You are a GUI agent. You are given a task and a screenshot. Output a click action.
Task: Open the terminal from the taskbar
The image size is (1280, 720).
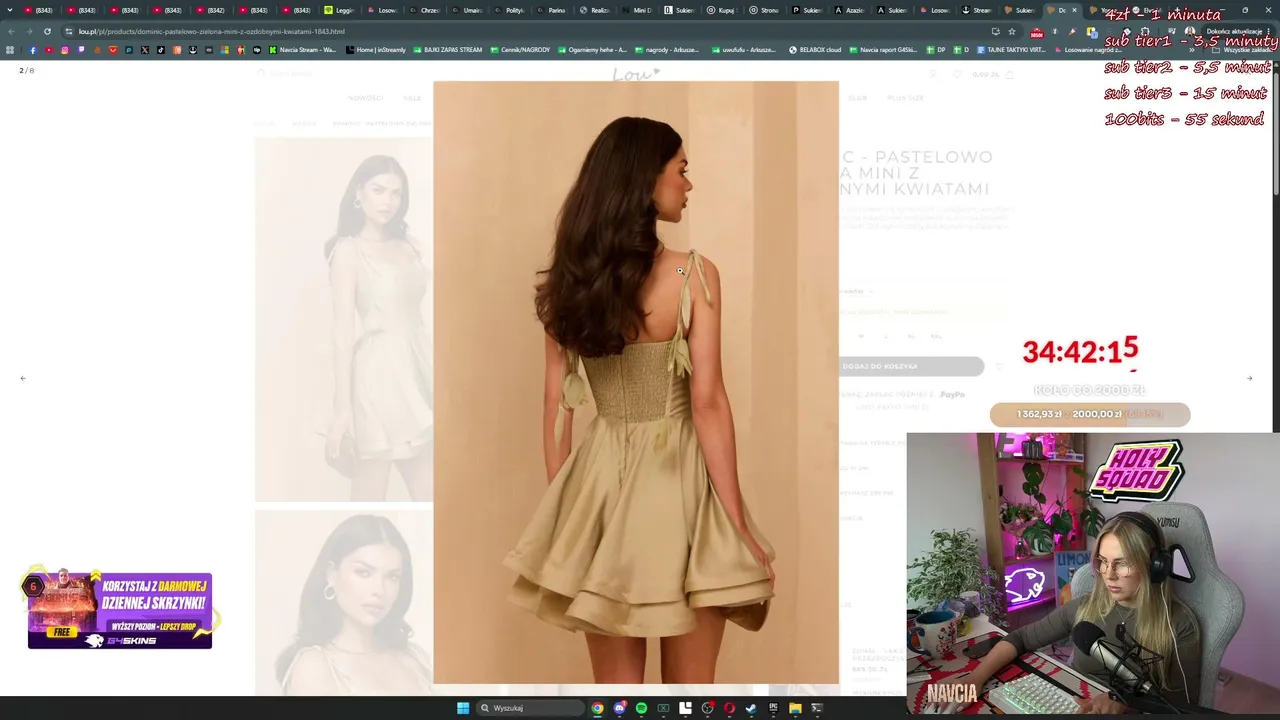tap(817, 708)
